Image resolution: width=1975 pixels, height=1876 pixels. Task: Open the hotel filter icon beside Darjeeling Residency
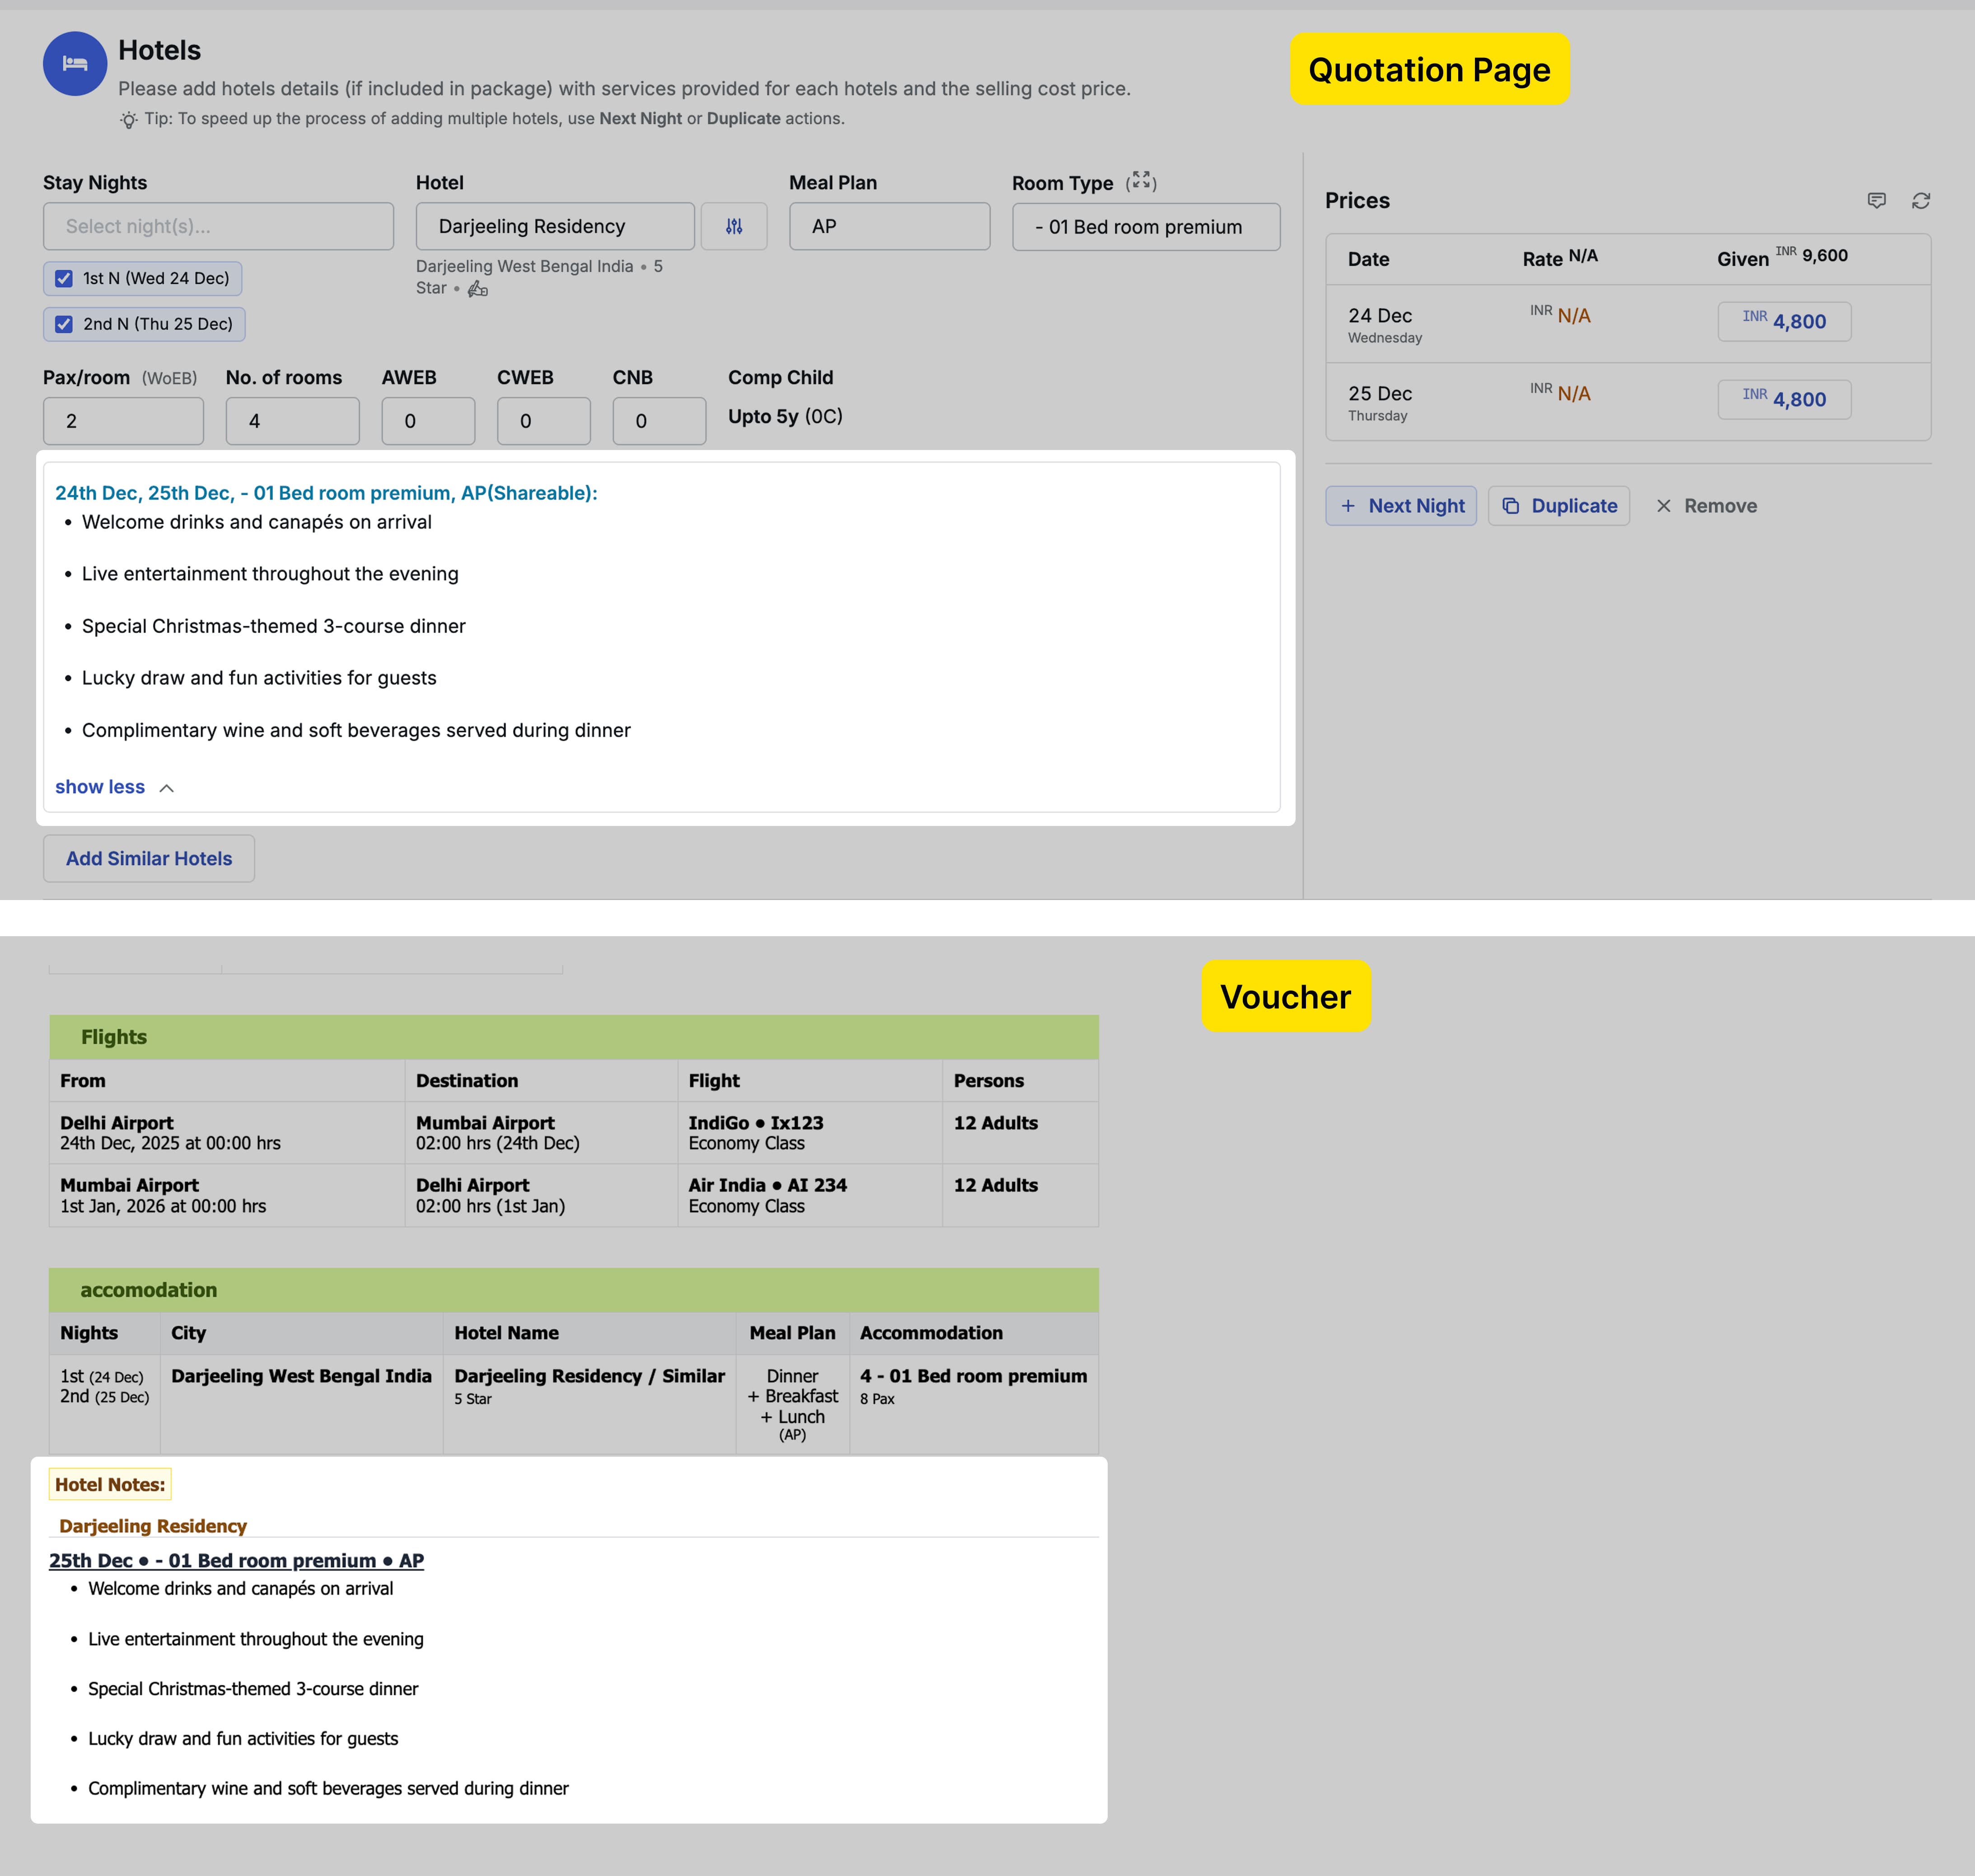pyautogui.click(x=734, y=226)
